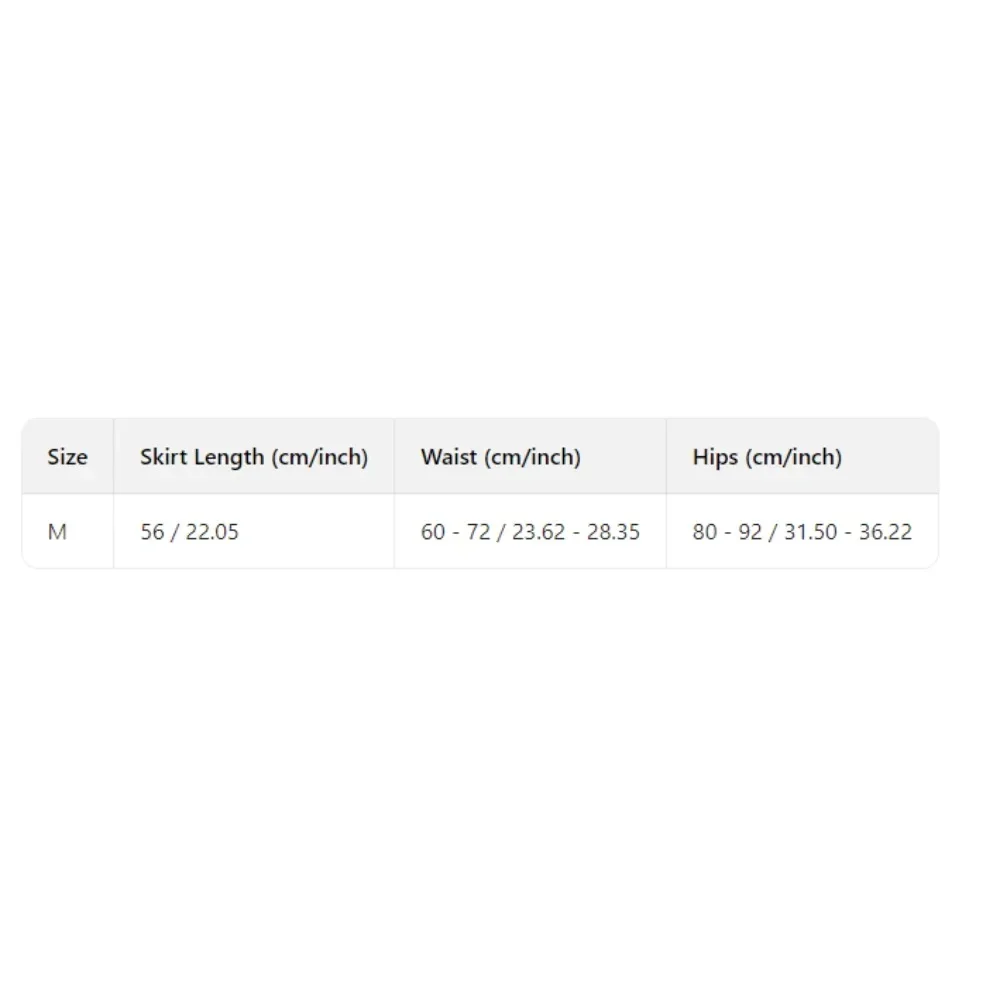Viewport: 1000px width, 1000px height.
Task: Click the slash in the waist measurement
Action: click(502, 532)
